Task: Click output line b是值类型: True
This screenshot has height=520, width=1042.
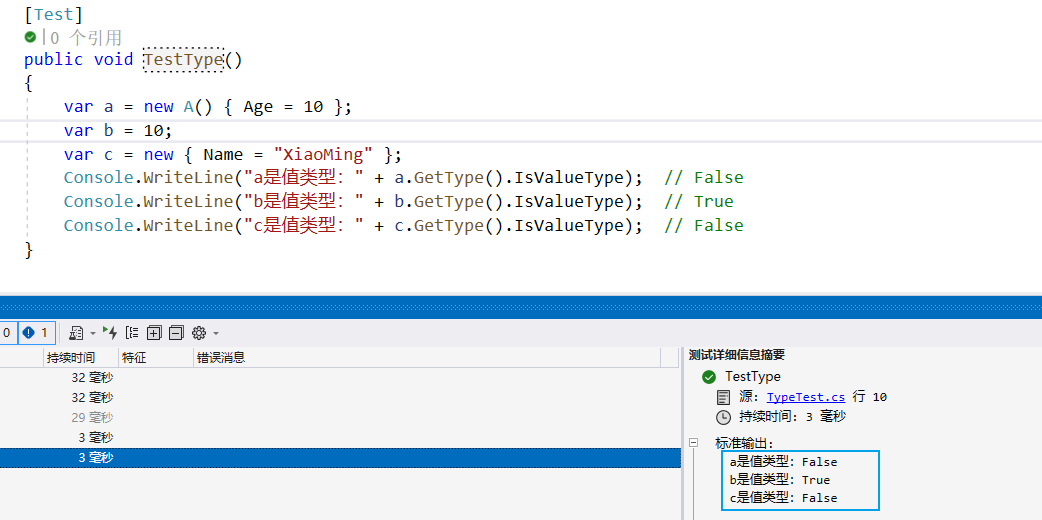Action: point(780,479)
